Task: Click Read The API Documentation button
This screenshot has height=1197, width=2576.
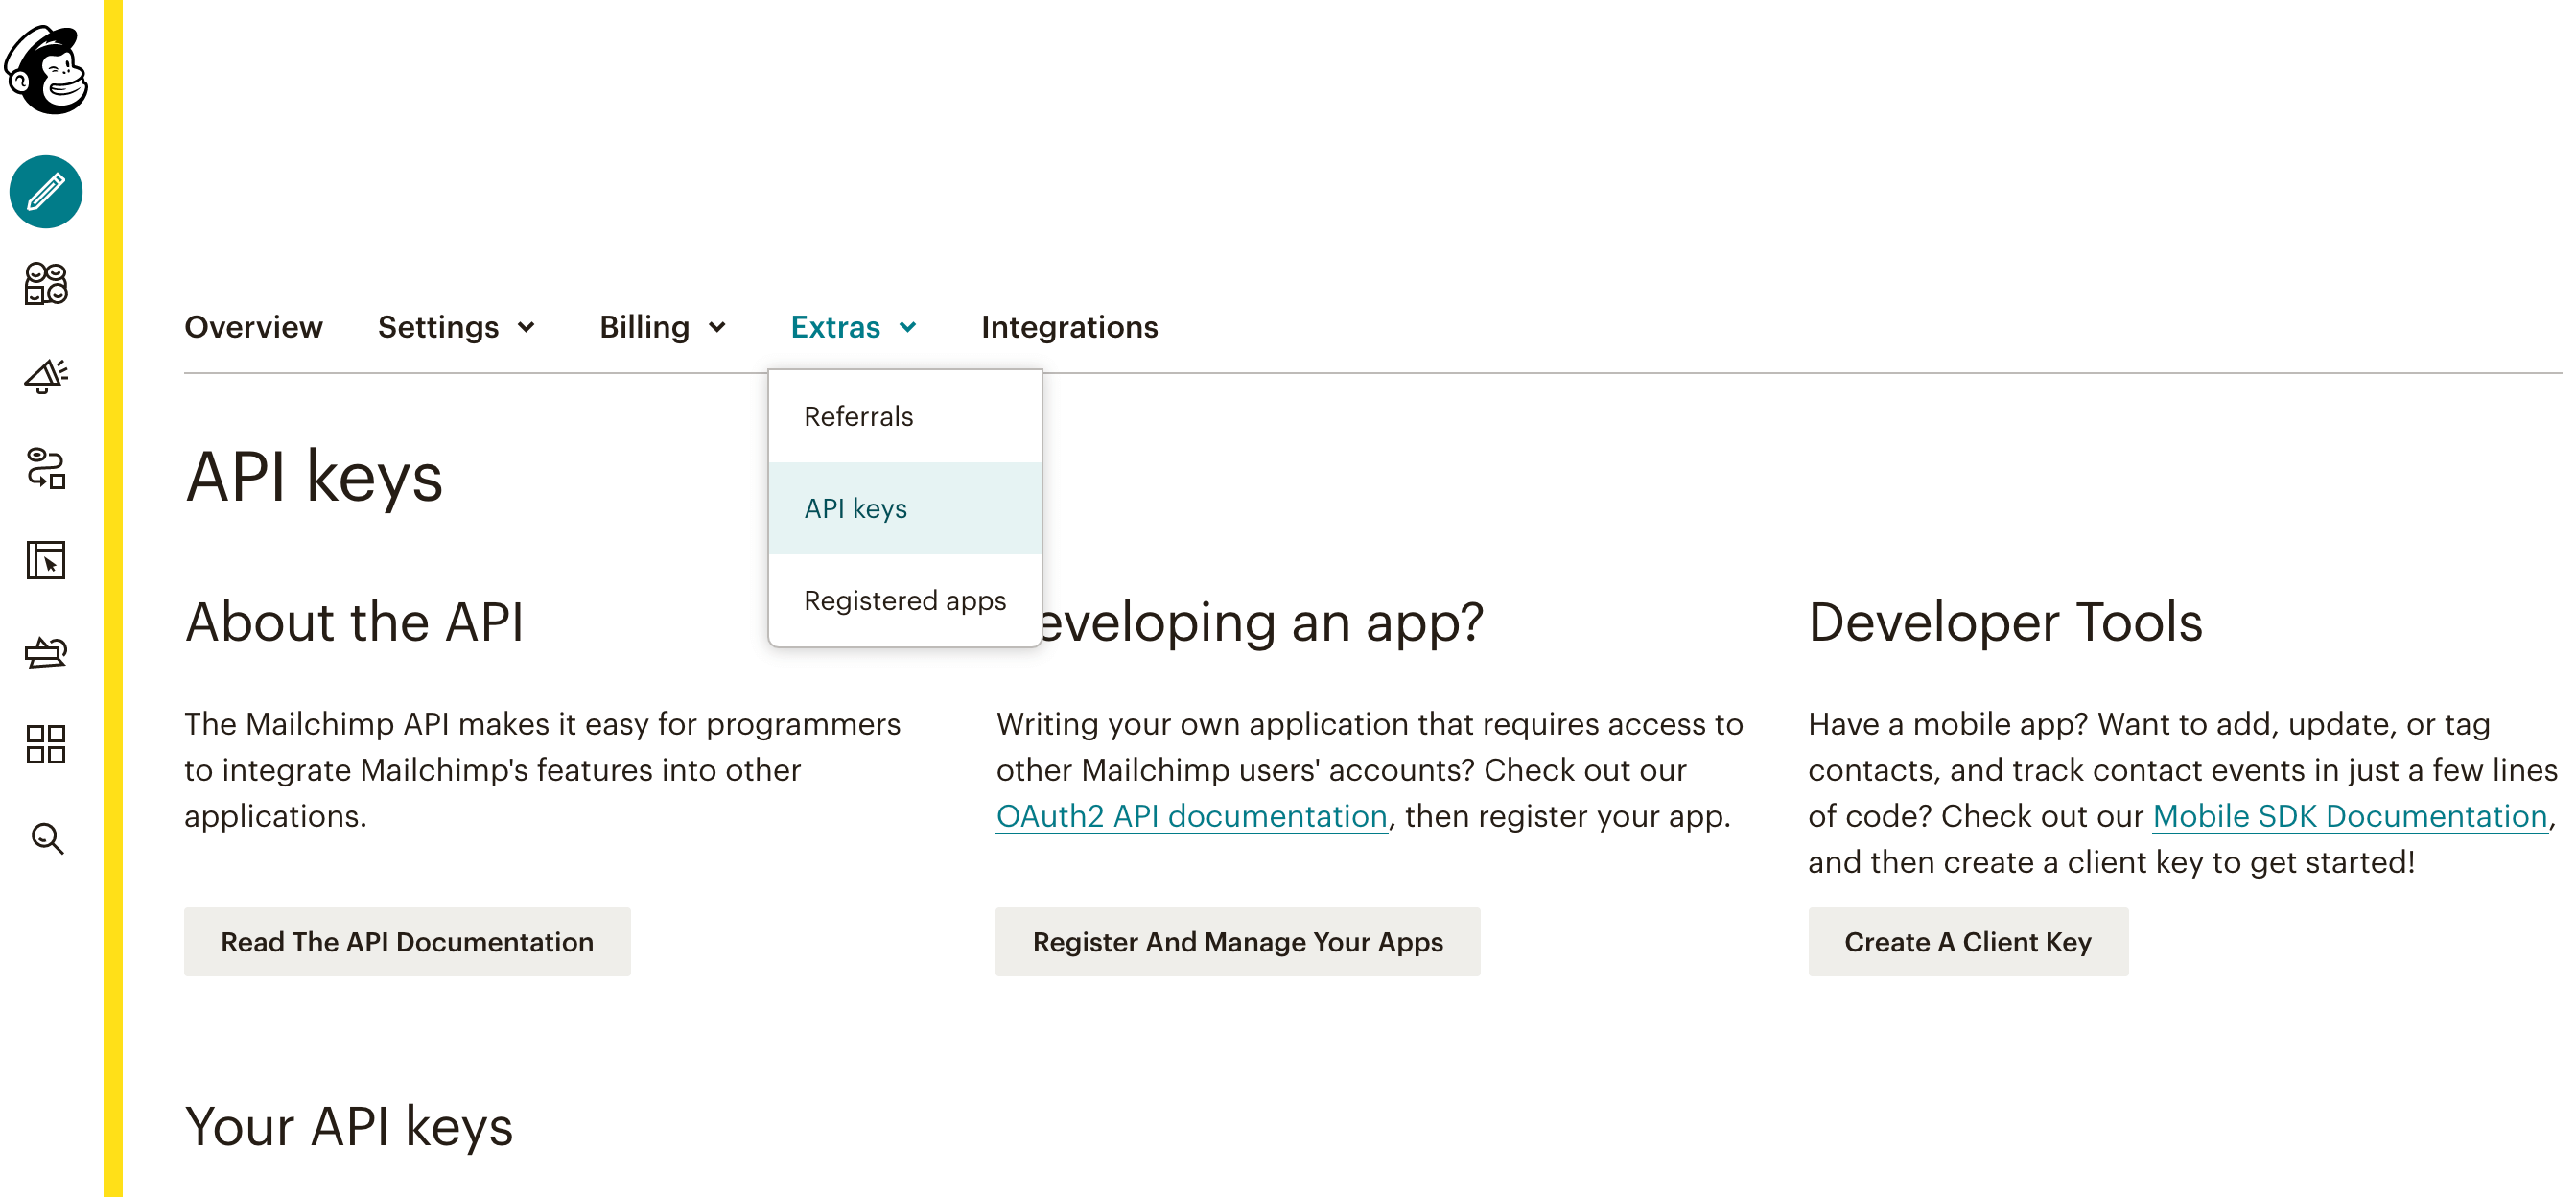Action: (407, 941)
